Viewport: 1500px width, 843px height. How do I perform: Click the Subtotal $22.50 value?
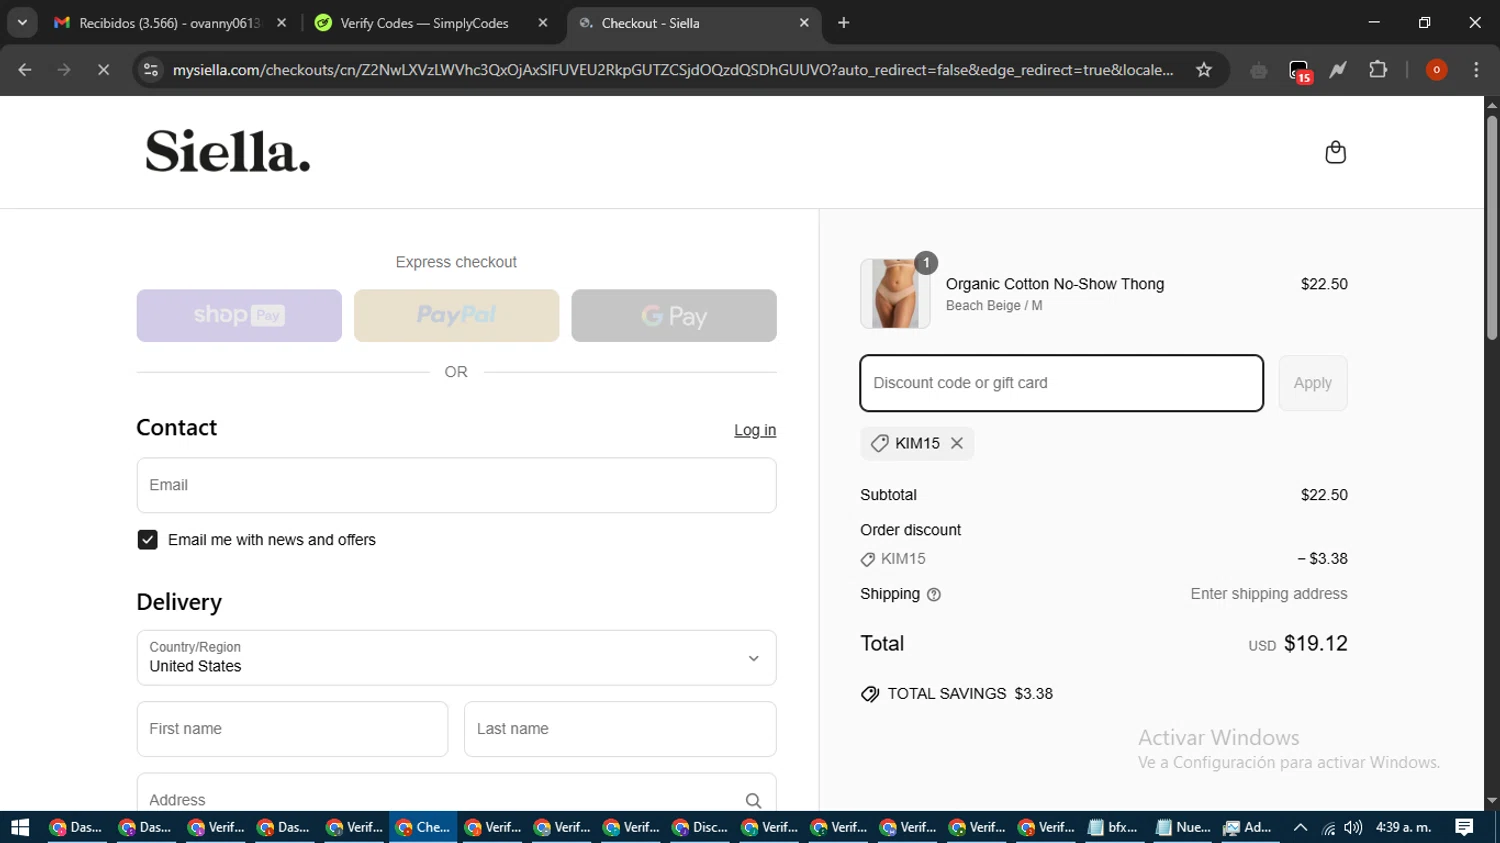tap(1324, 495)
